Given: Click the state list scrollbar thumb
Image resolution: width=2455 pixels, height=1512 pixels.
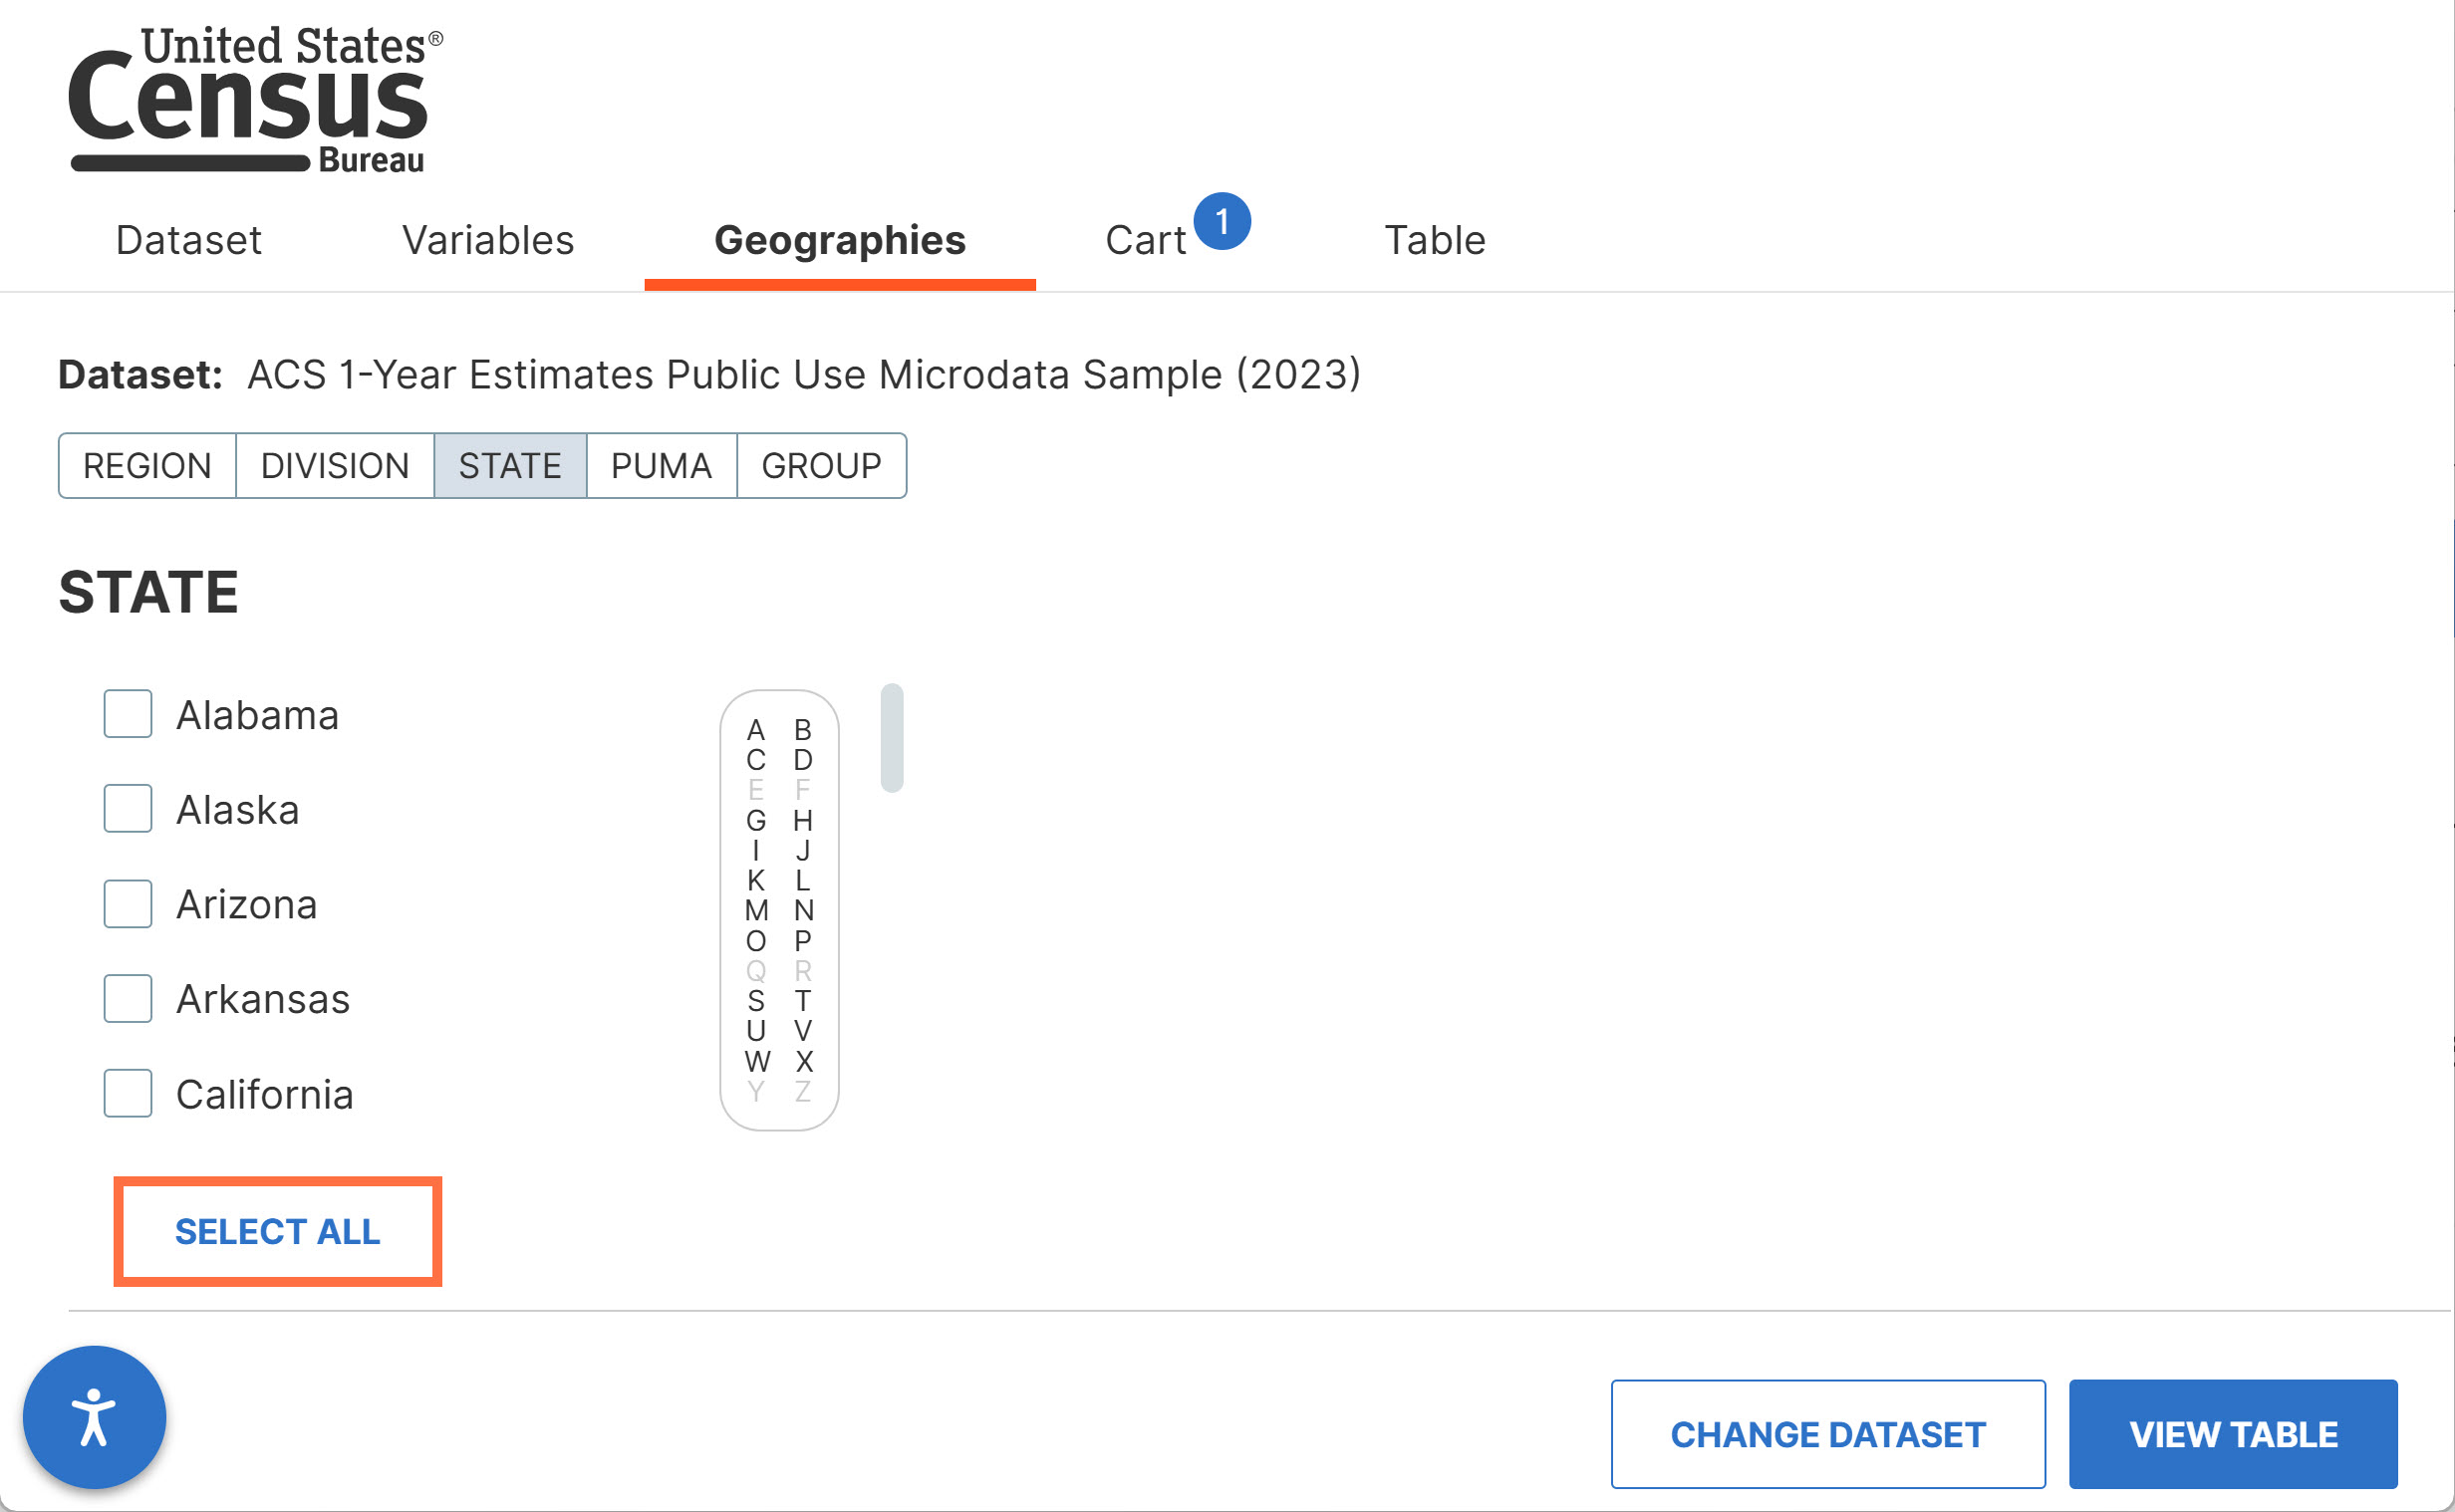Looking at the screenshot, I should (x=892, y=738).
